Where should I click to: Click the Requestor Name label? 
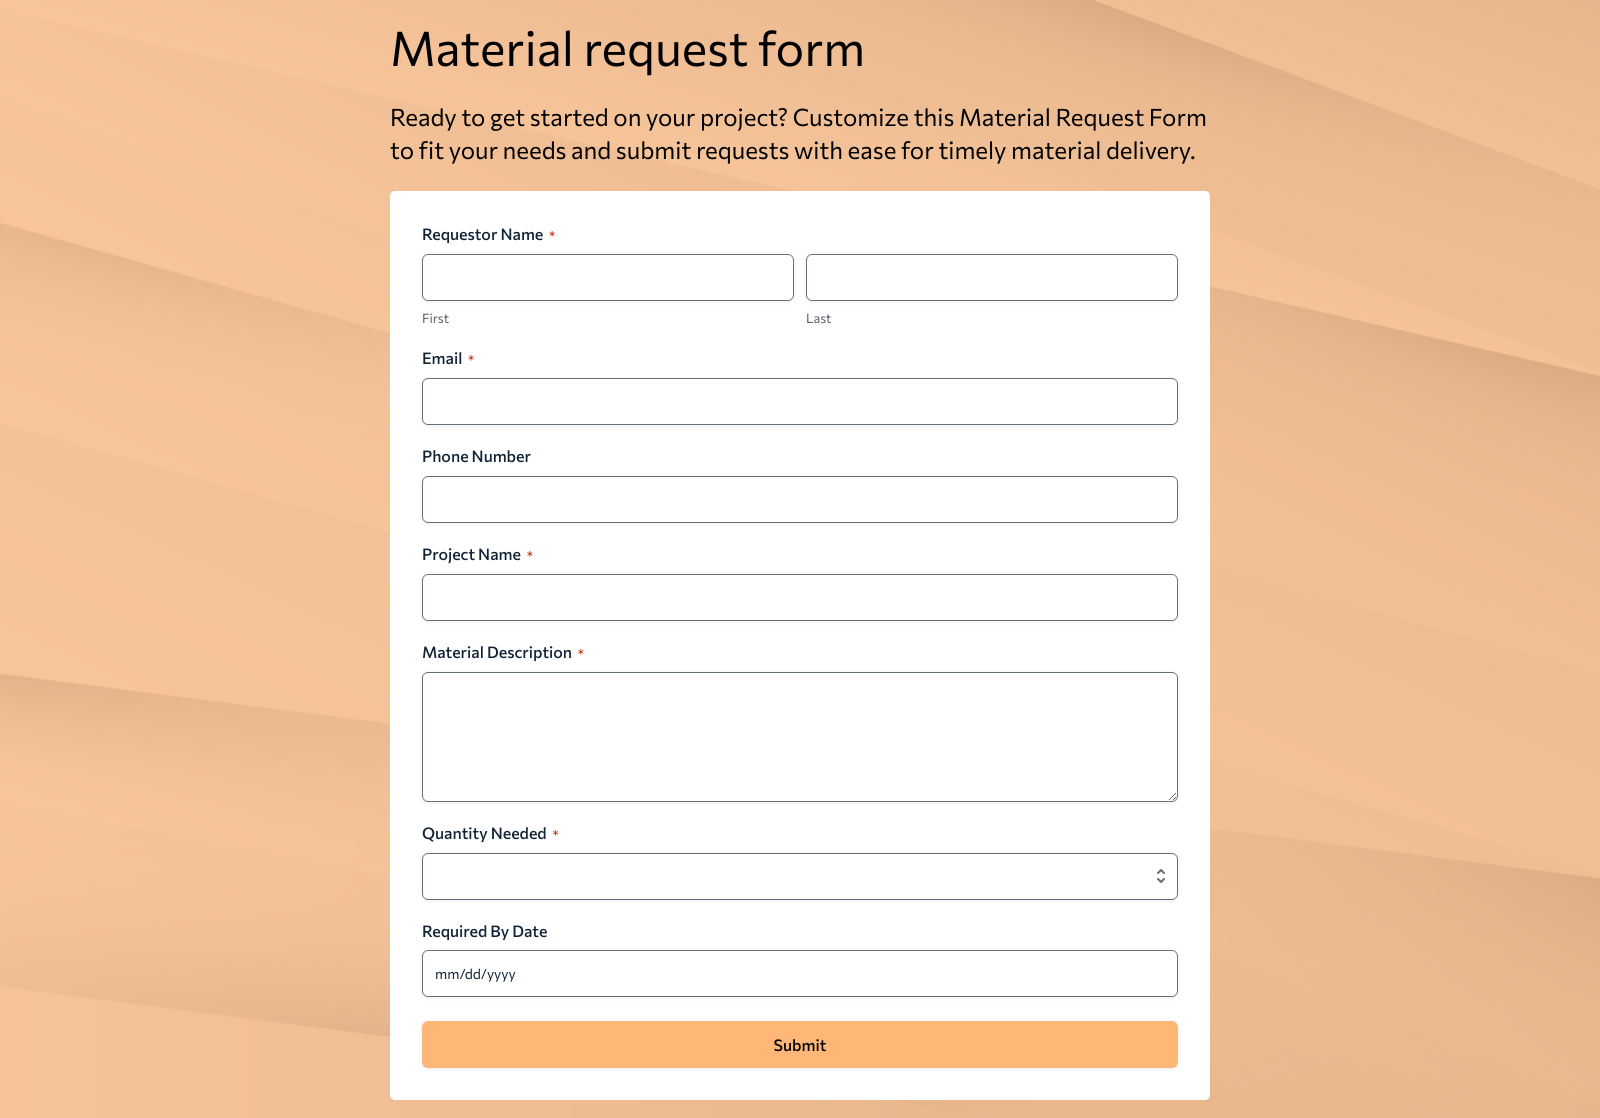click(484, 234)
